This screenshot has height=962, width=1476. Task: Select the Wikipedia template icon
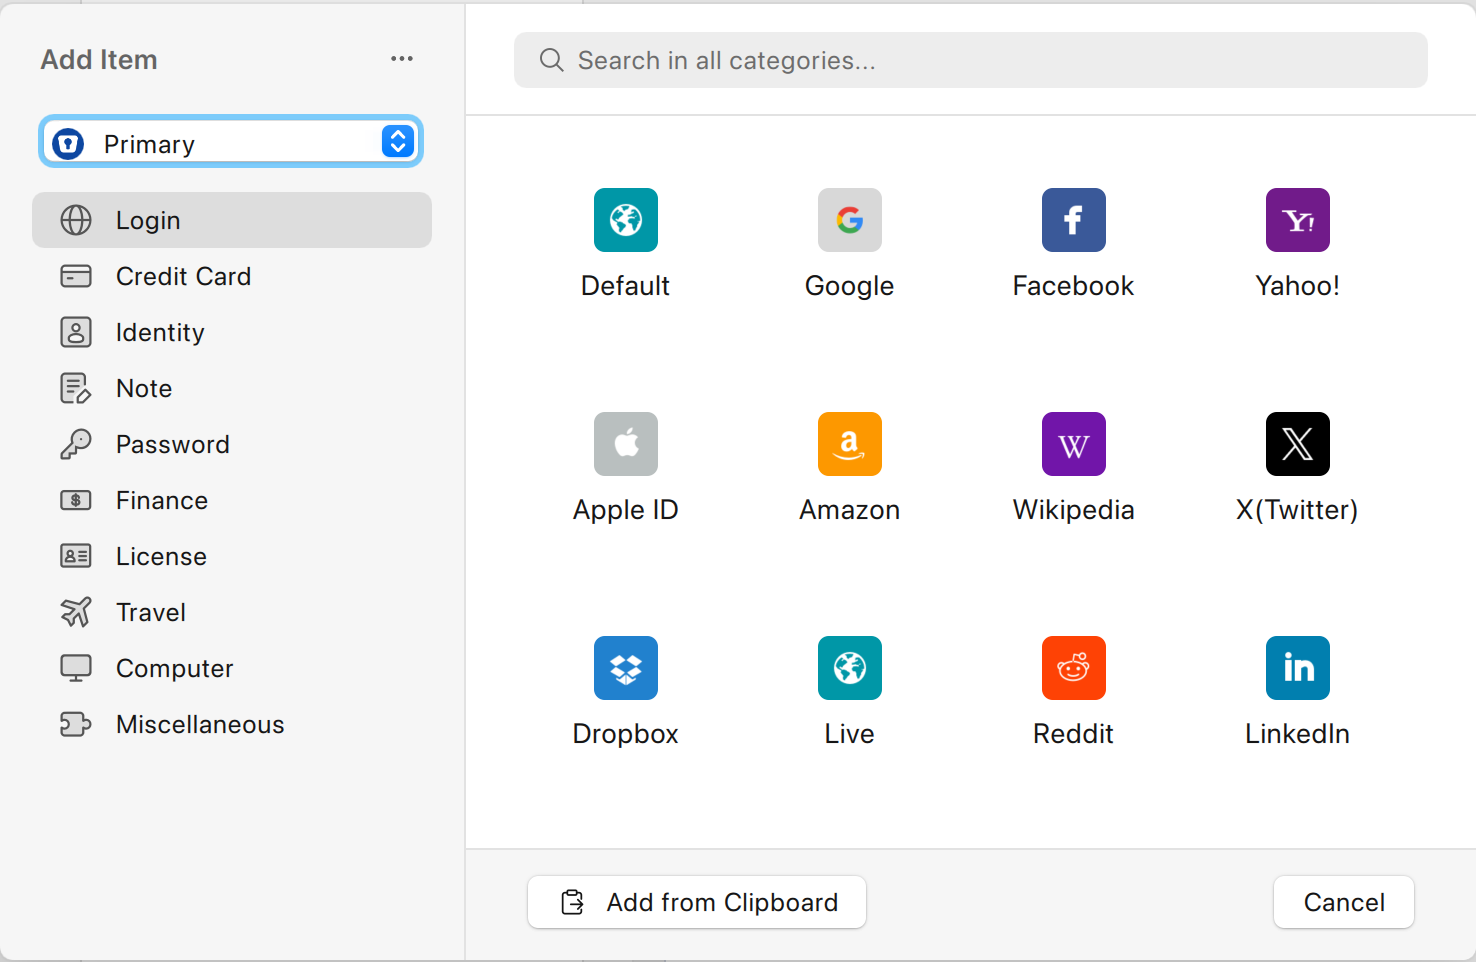point(1074,444)
